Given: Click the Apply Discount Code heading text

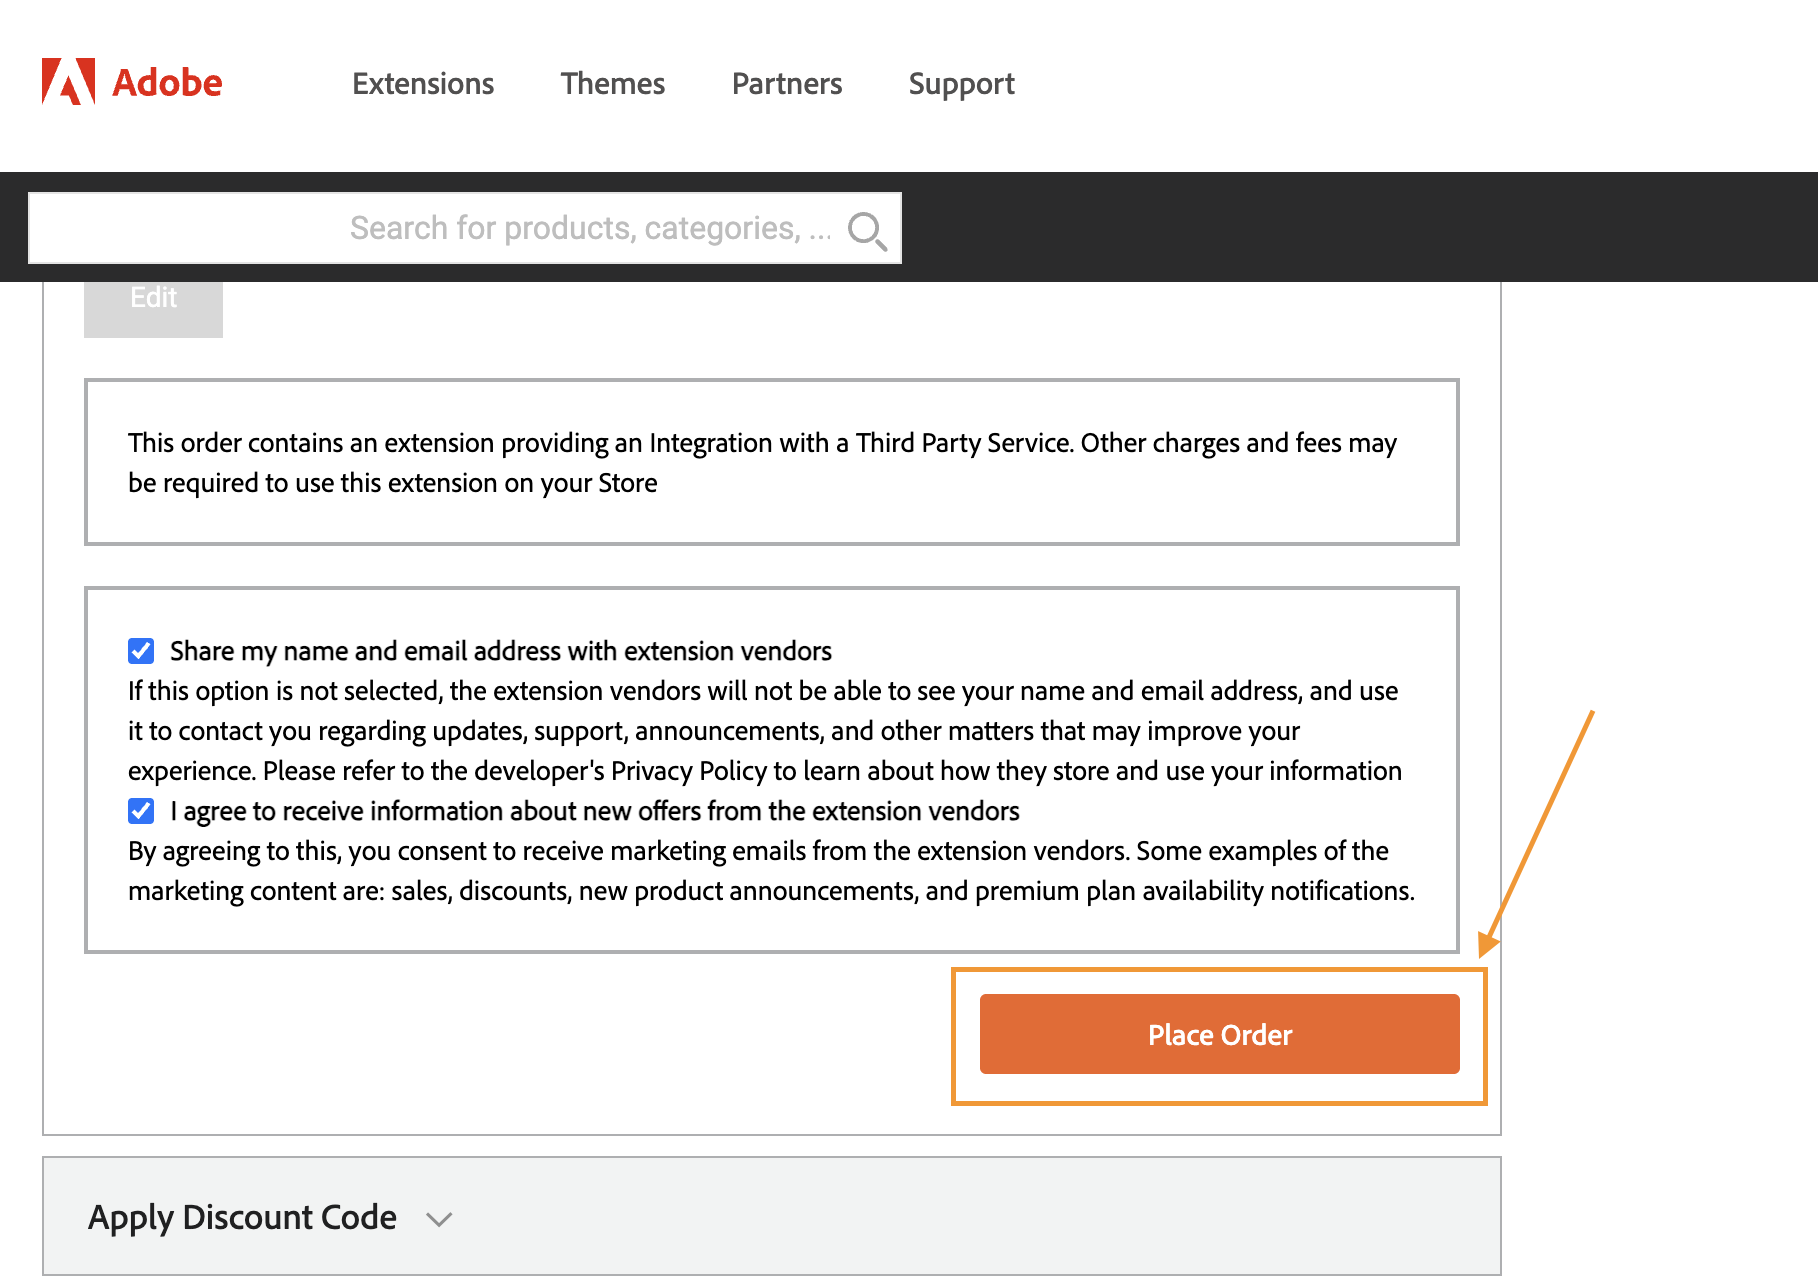Looking at the screenshot, I should point(241,1217).
